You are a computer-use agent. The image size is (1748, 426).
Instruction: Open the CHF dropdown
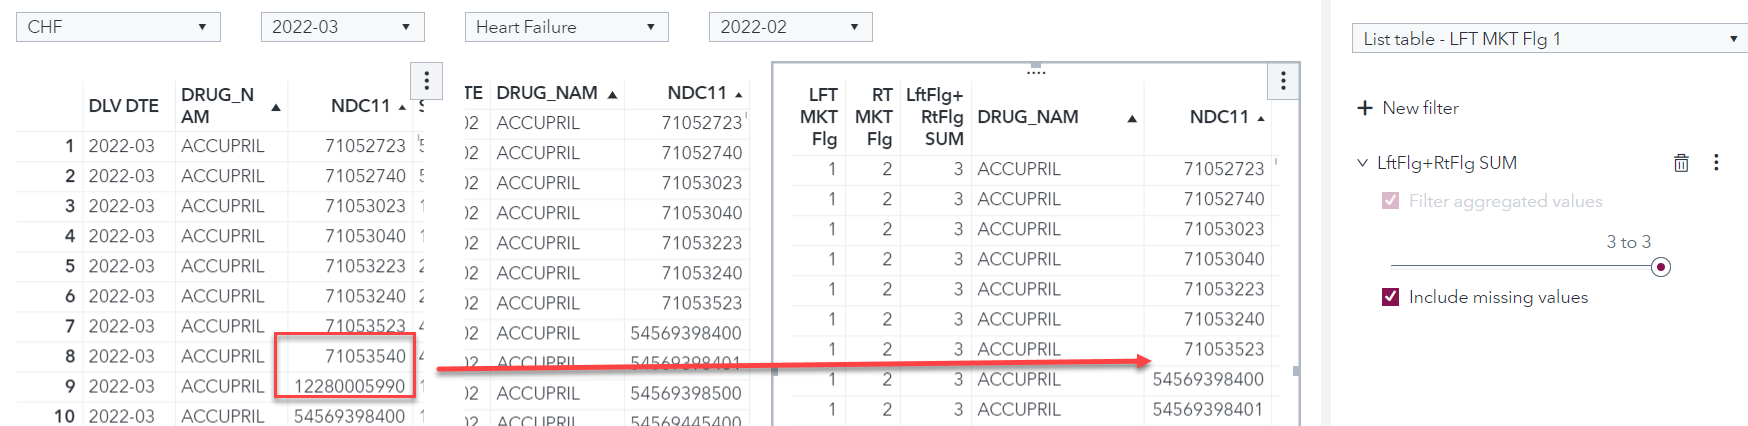(x=118, y=27)
